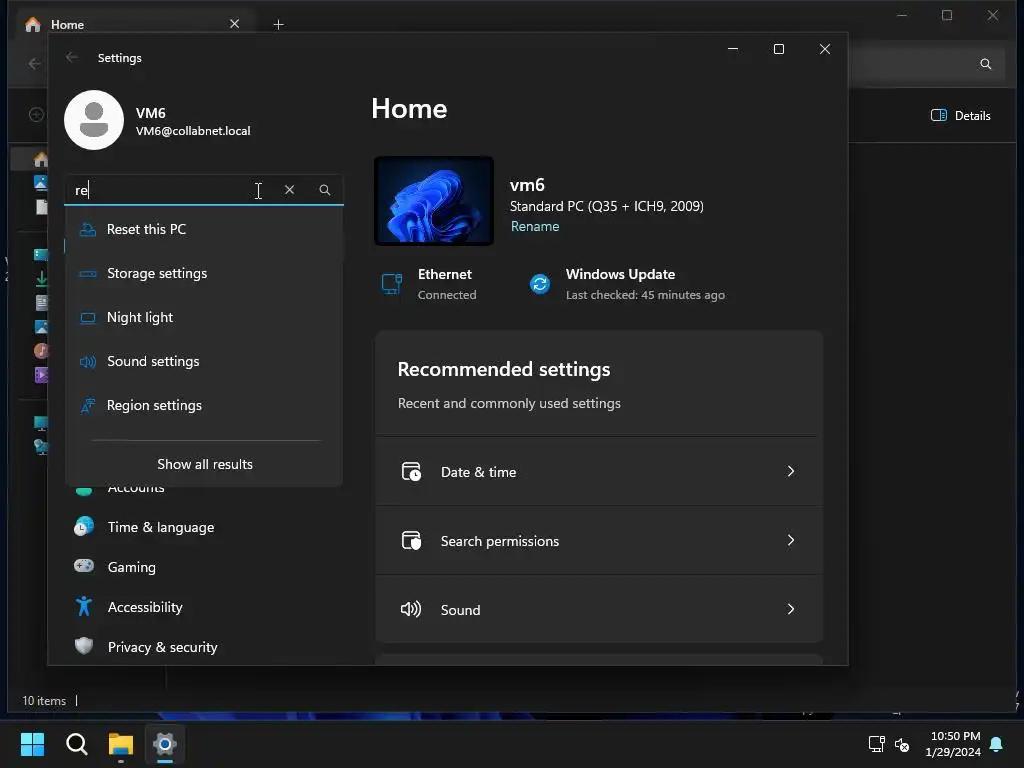Click the '10 items' status text
Image resolution: width=1024 pixels, height=768 pixels.
44,701
